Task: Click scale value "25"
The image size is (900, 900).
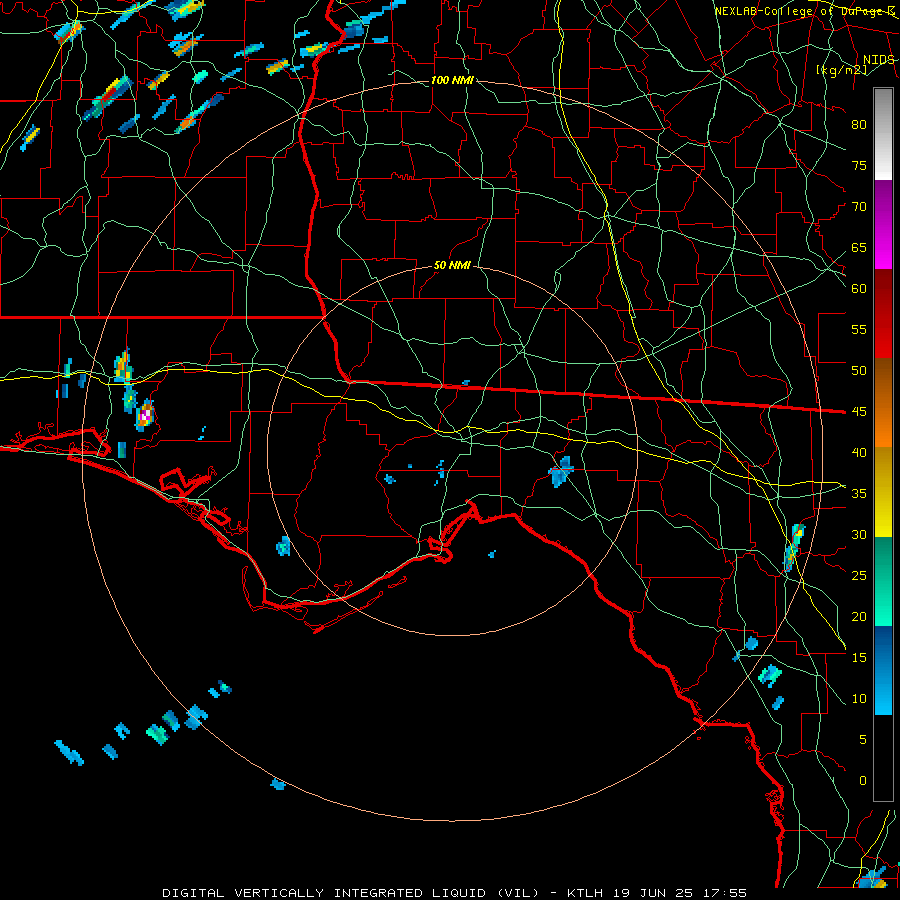Action: pos(859,576)
